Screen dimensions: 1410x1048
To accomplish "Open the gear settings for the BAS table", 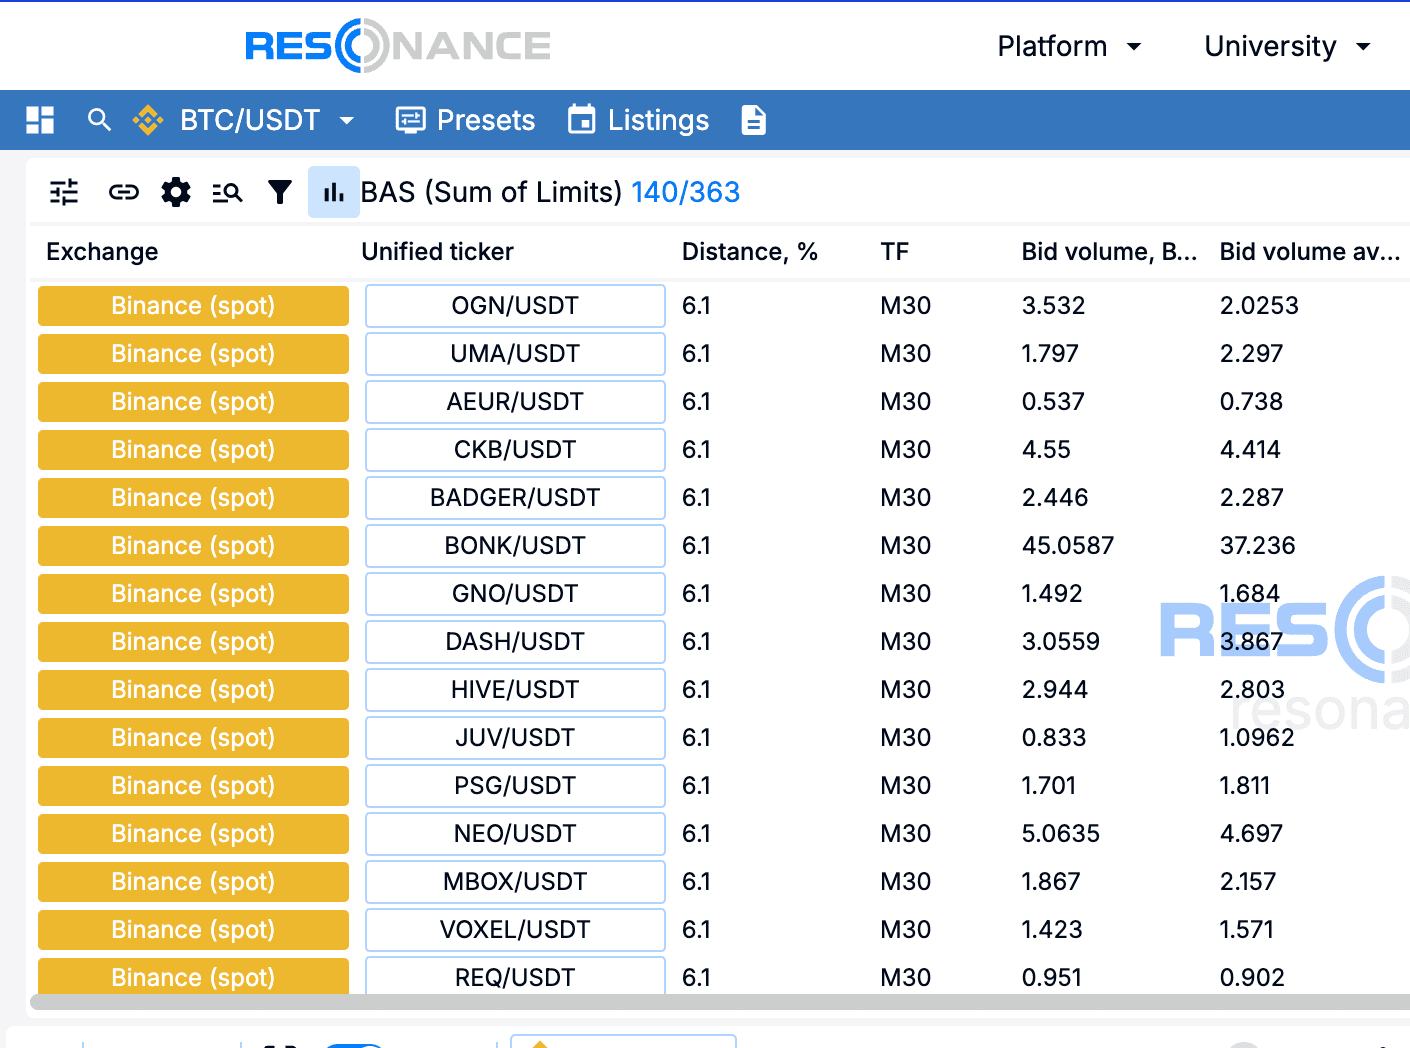I will [x=176, y=192].
